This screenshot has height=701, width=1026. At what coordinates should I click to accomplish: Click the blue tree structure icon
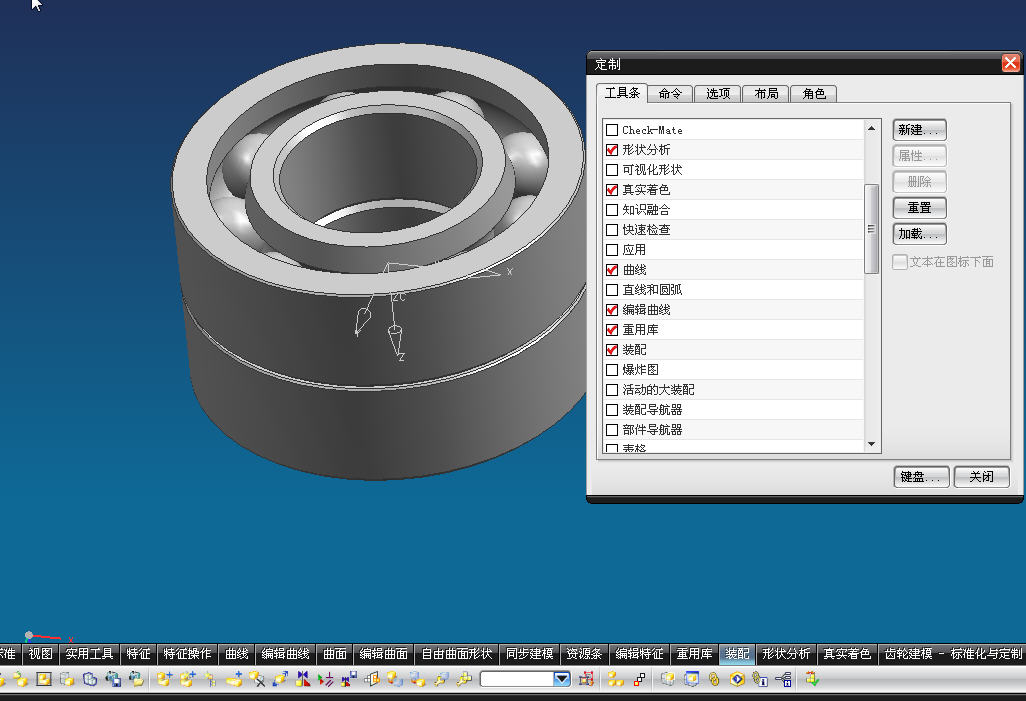(x=783, y=679)
